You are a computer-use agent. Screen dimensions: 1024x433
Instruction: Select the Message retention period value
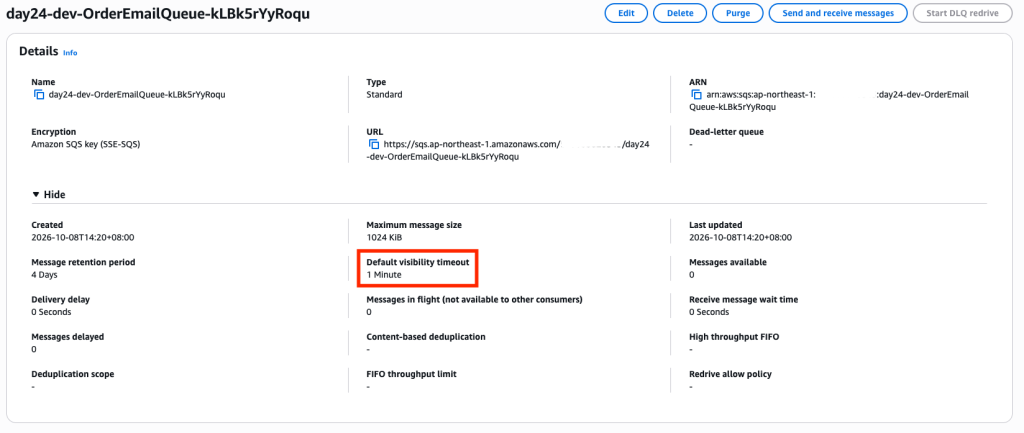click(x=44, y=275)
